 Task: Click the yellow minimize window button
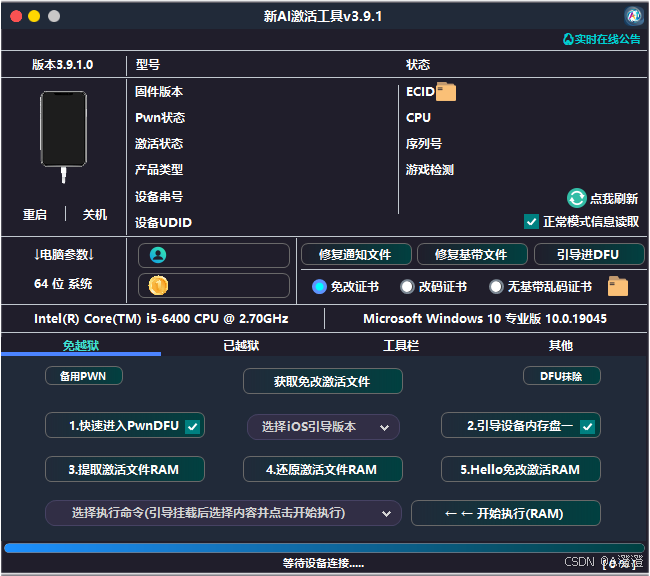tap(34, 16)
